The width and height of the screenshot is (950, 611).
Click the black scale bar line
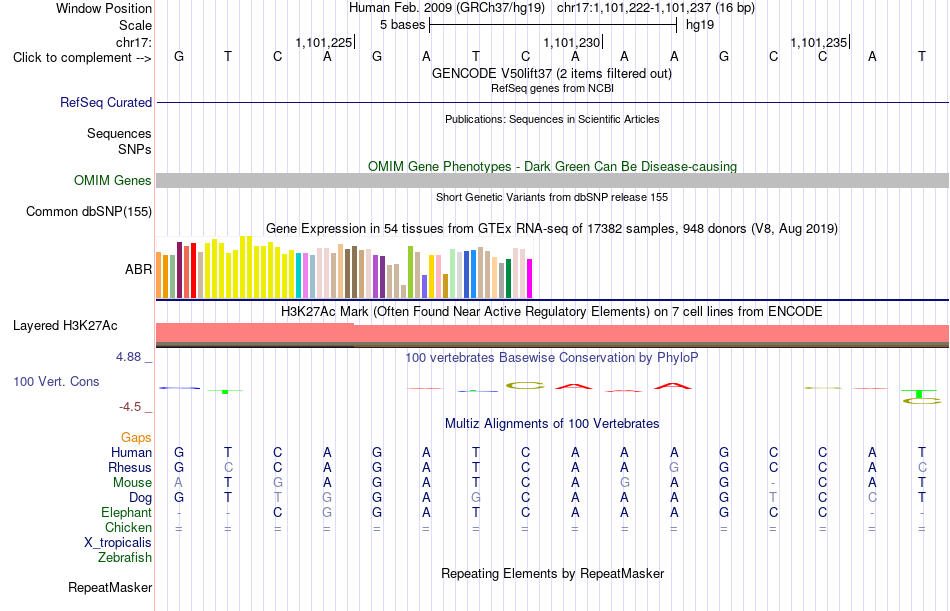(553, 25)
